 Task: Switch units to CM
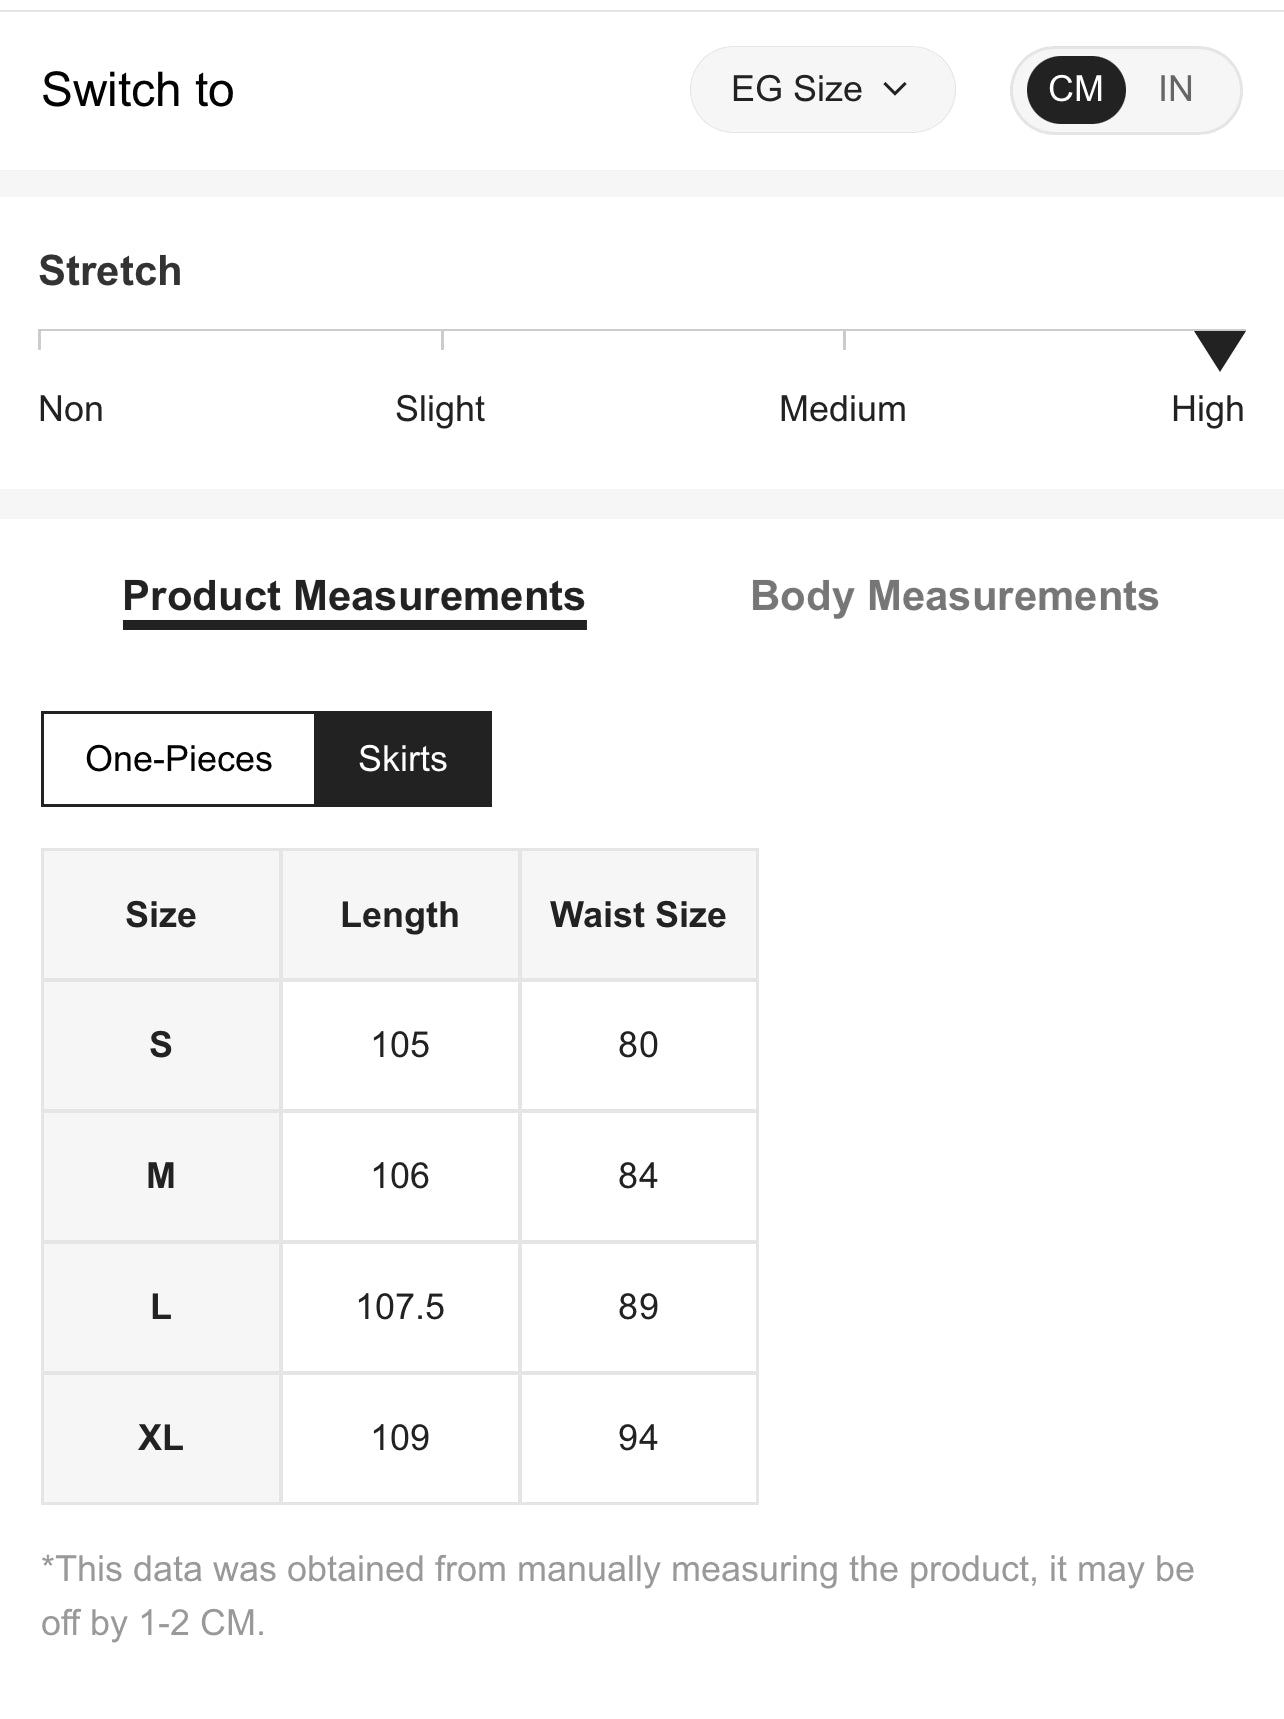pyautogui.click(x=1075, y=89)
